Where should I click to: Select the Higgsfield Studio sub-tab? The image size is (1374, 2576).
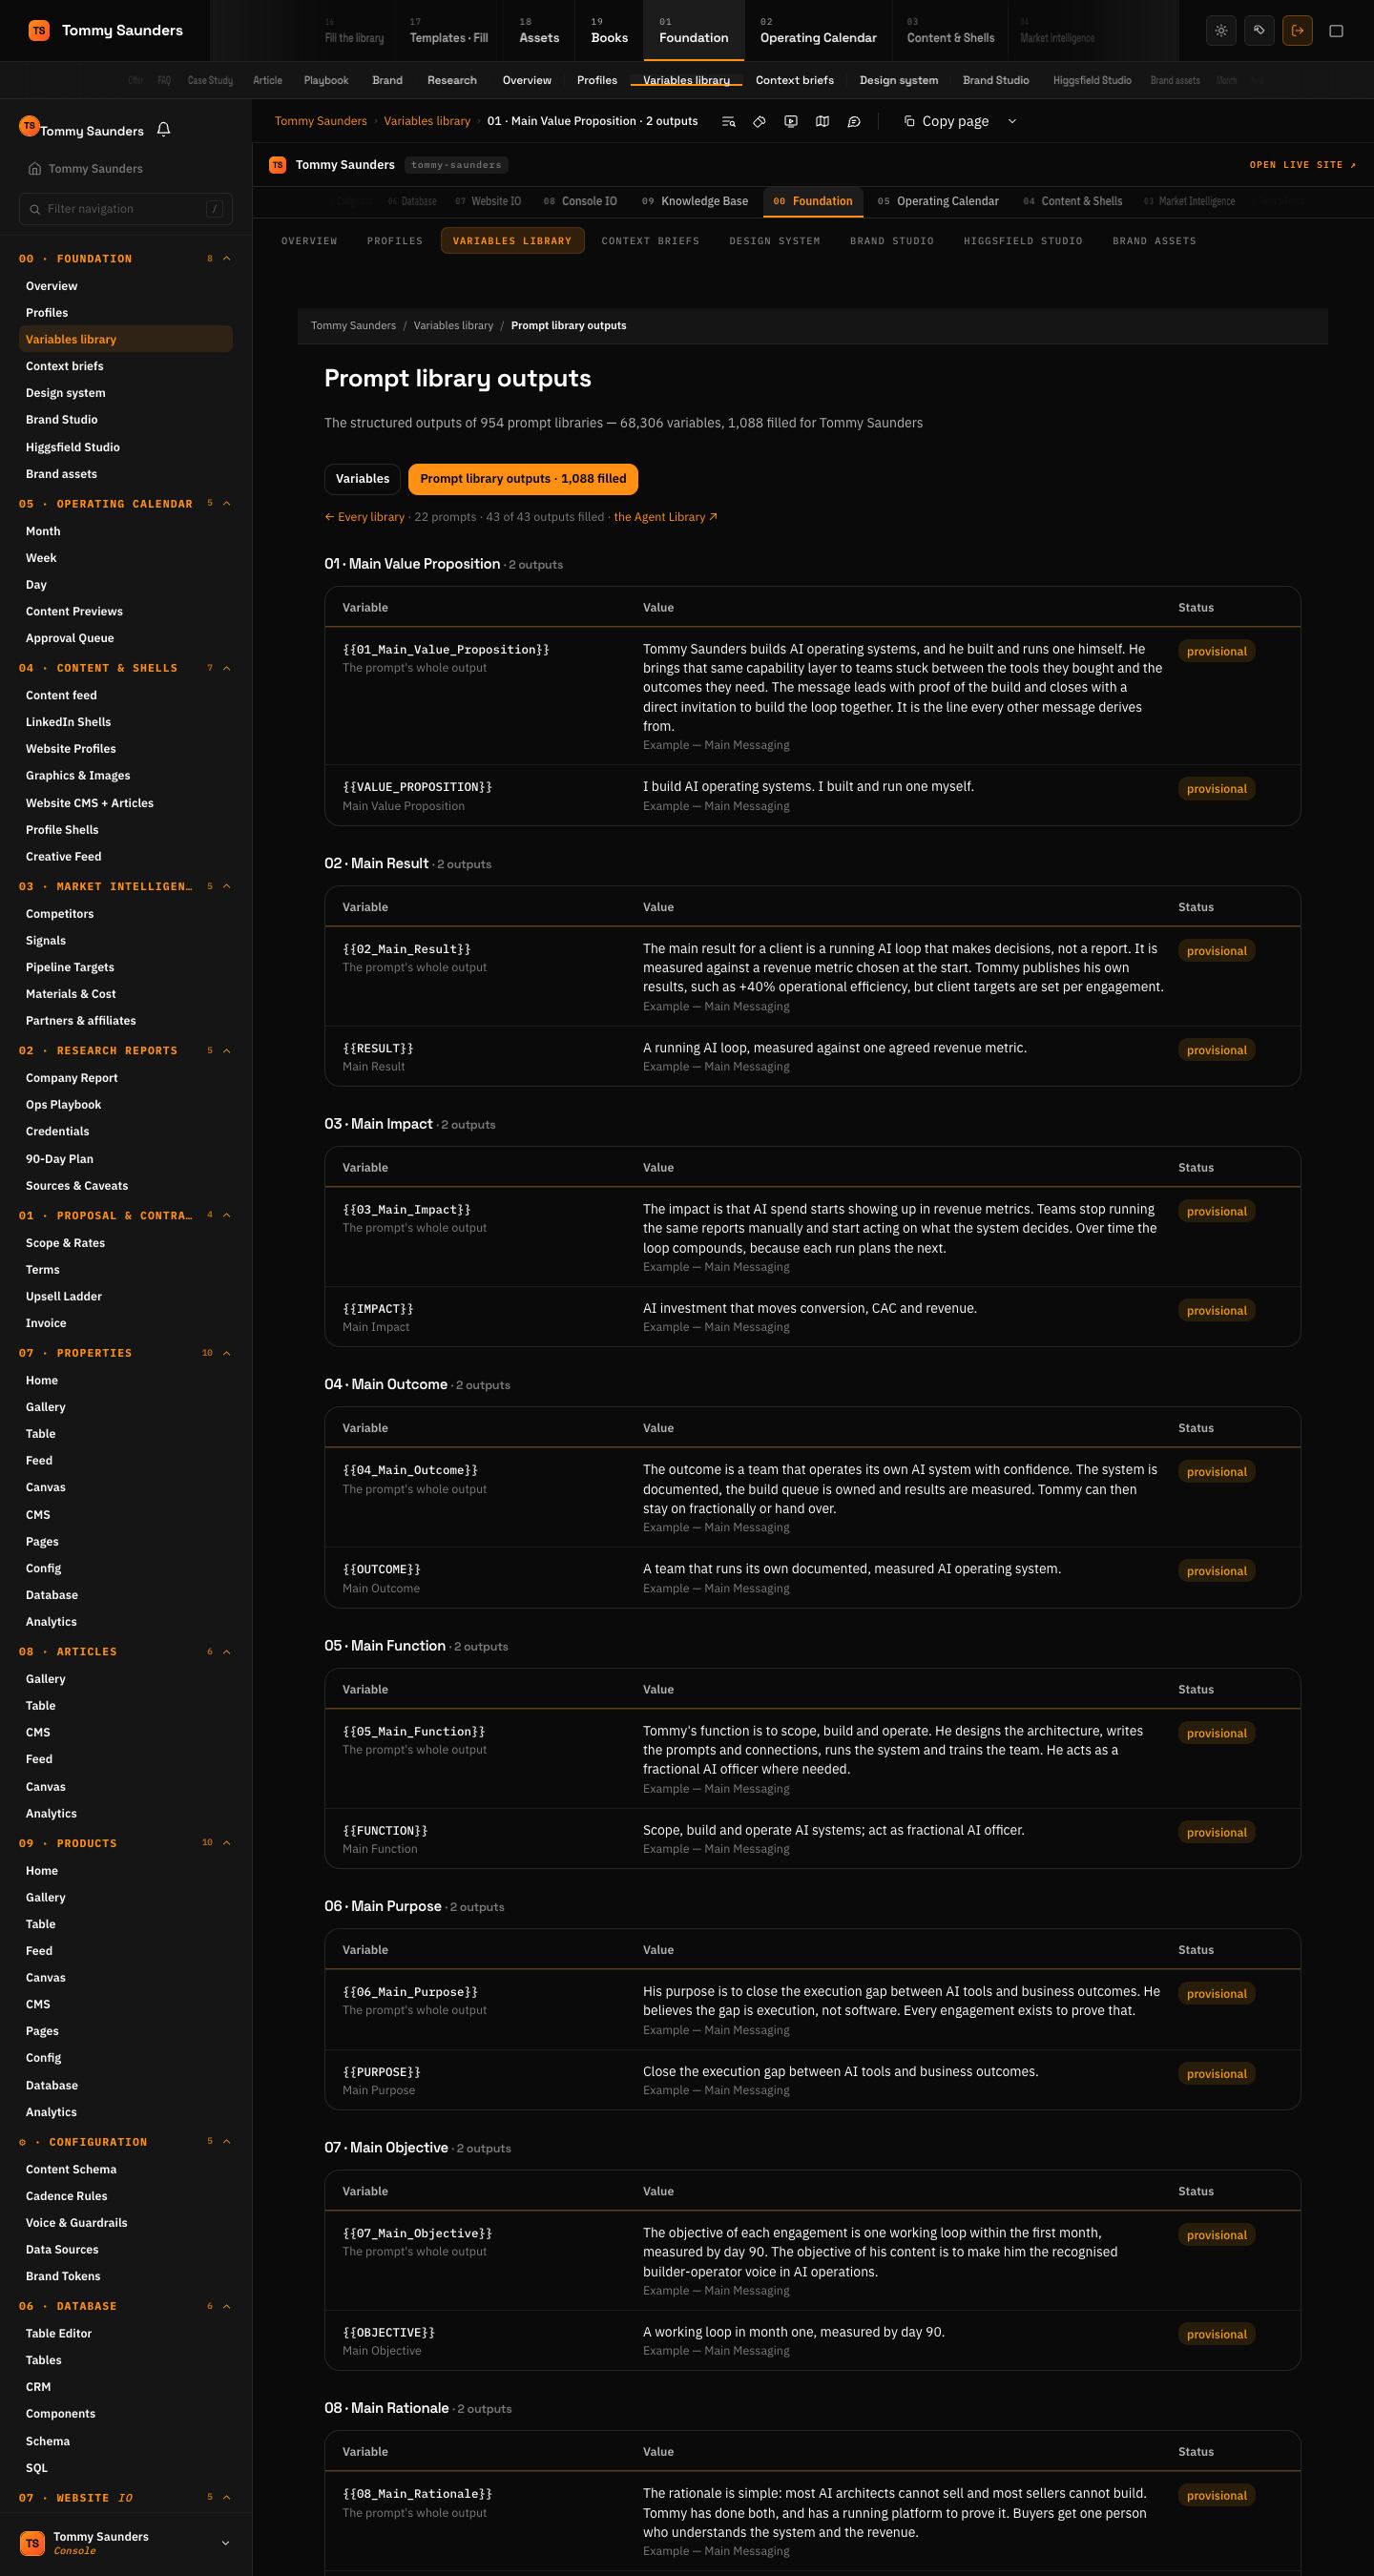[x=1023, y=241]
